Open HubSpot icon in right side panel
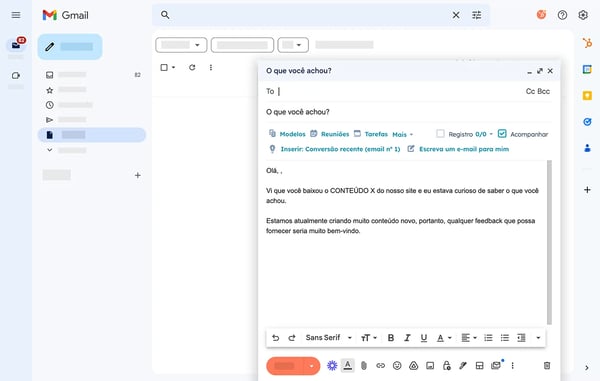The image size is (600, 381). coord(587,43)
